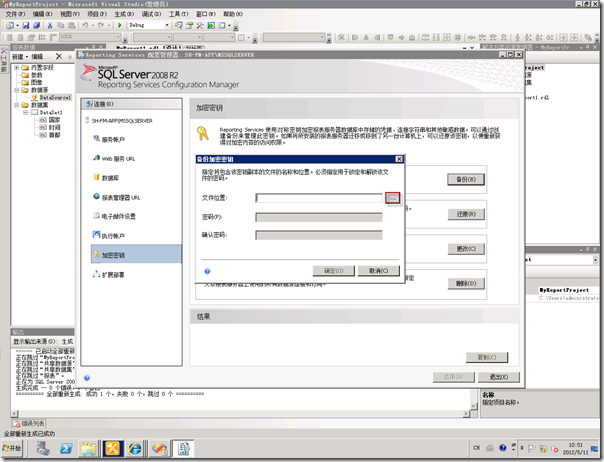Click the 取消 button in backup dialog
The height and width of the screenshot is (462, 604).
coord(379,271)
